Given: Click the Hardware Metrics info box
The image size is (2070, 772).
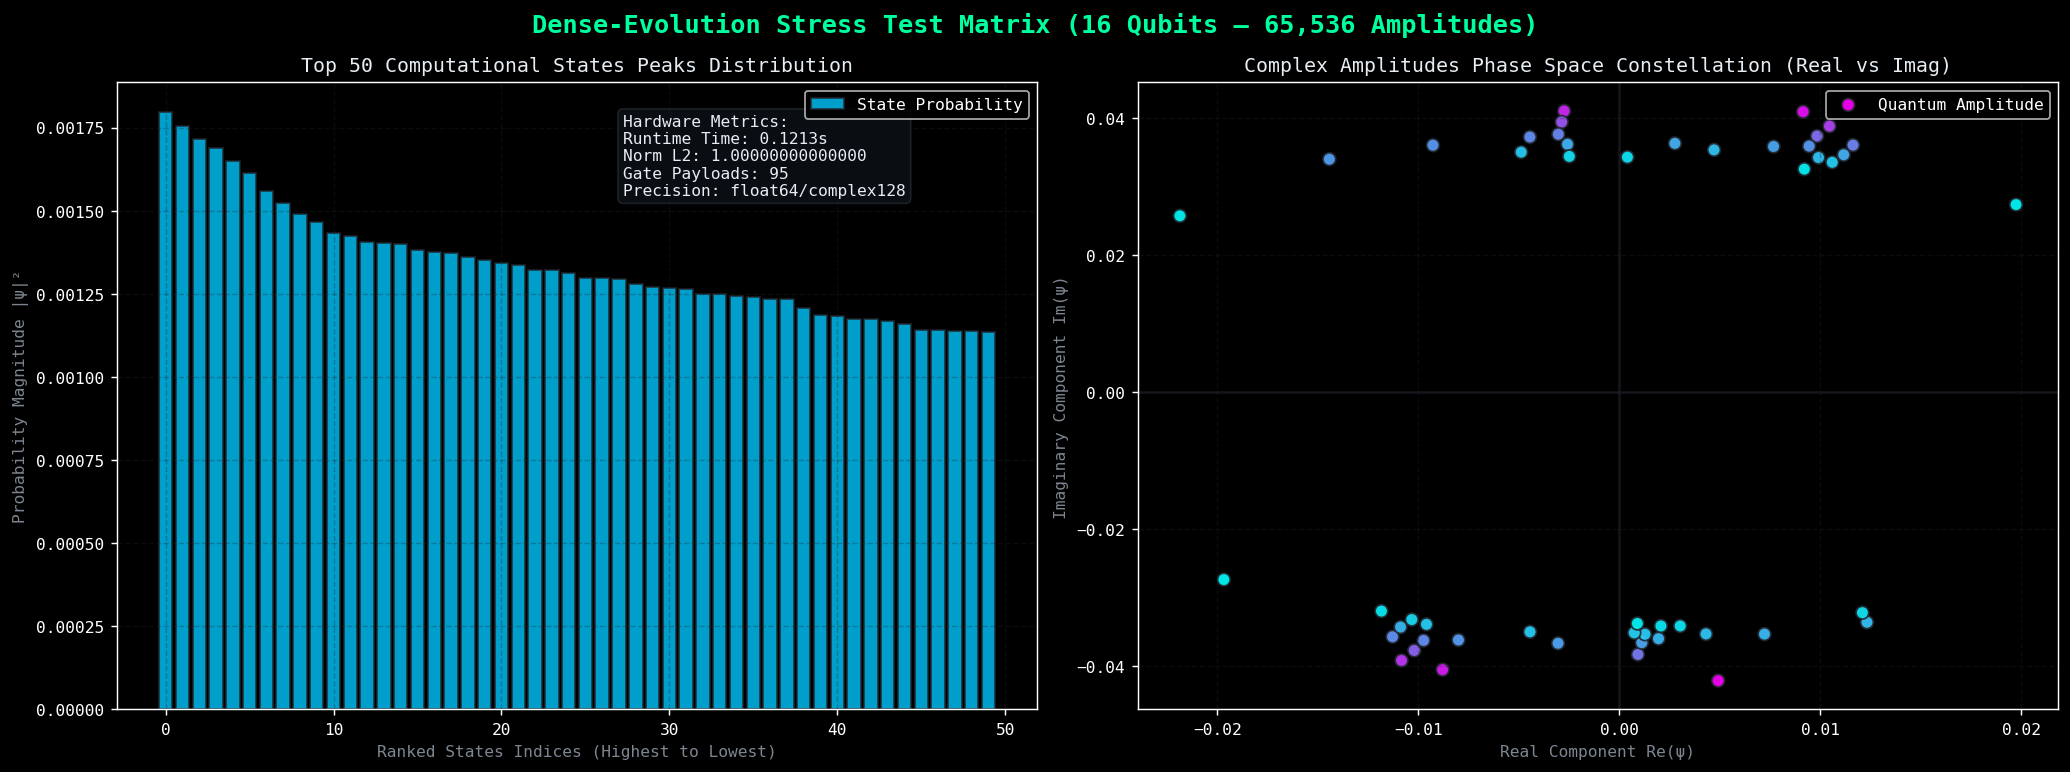Looking at the screenshot, I should pos(764,157).
